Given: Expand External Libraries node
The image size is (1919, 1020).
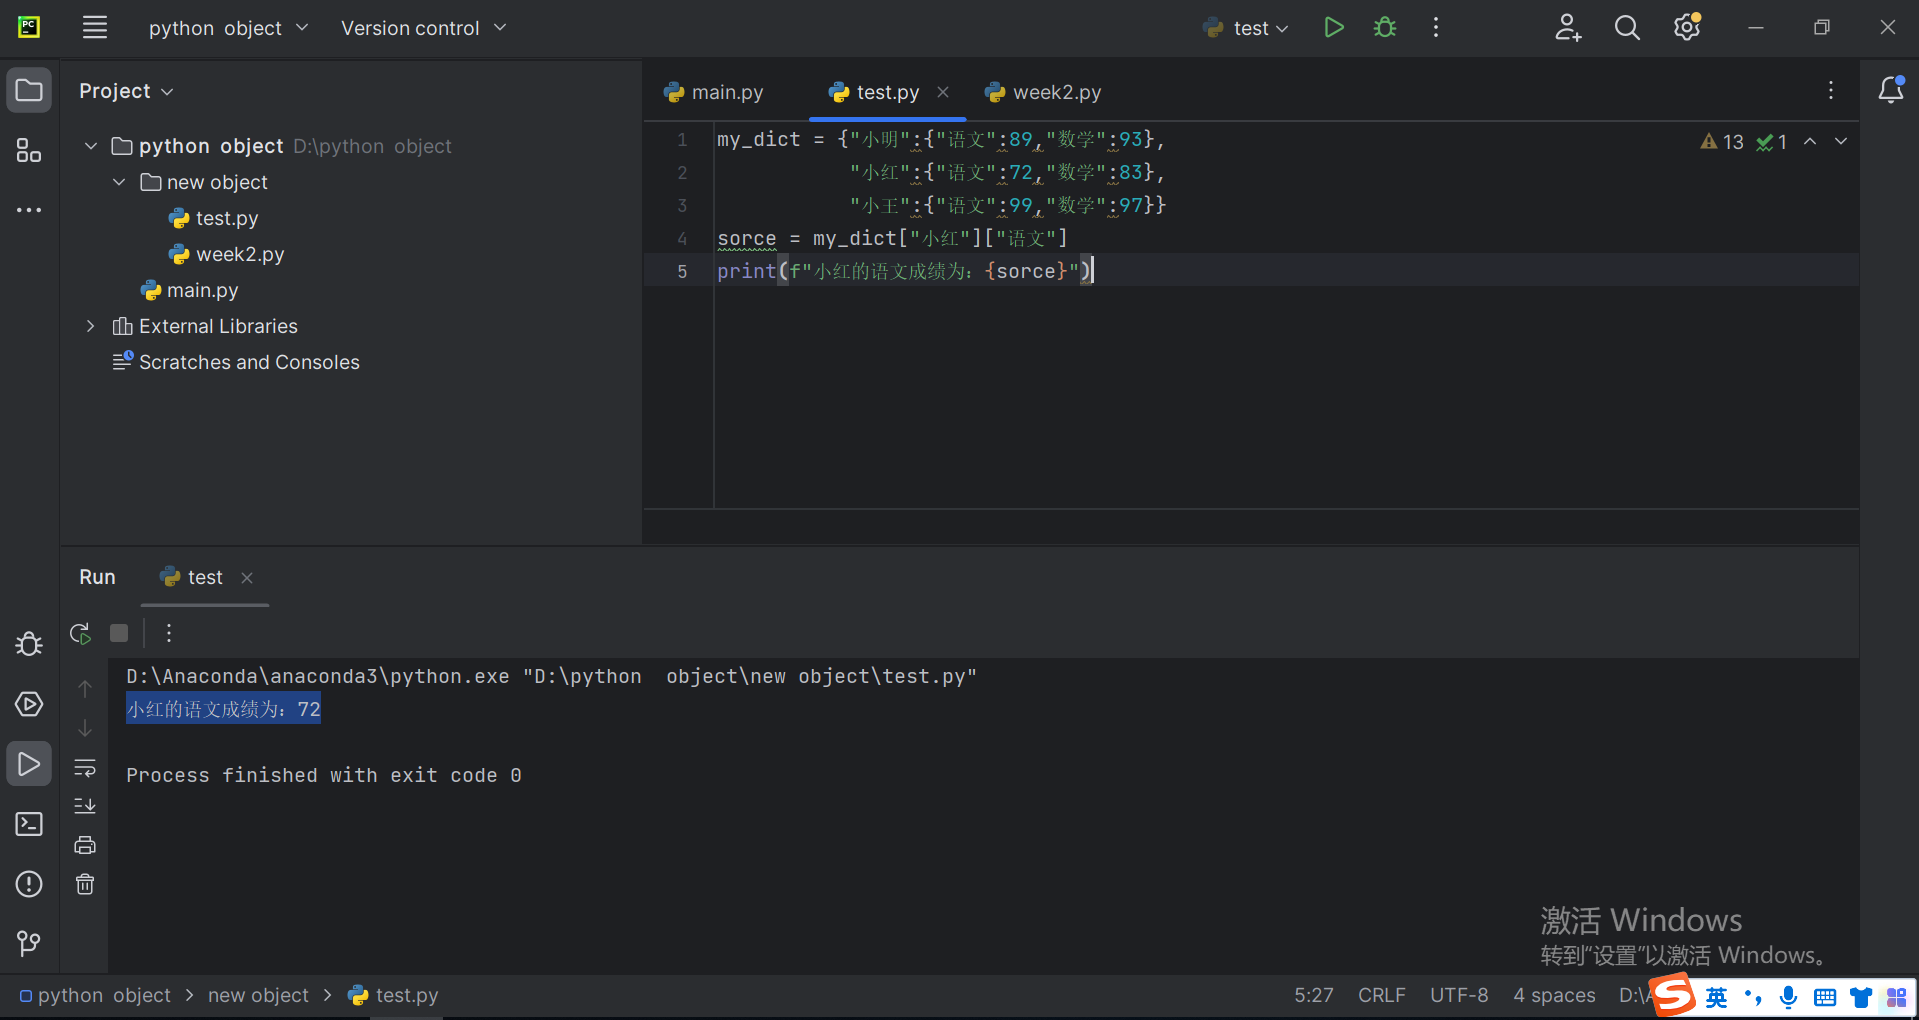Looking at the screenshot, I should click(x=91, y=326).
